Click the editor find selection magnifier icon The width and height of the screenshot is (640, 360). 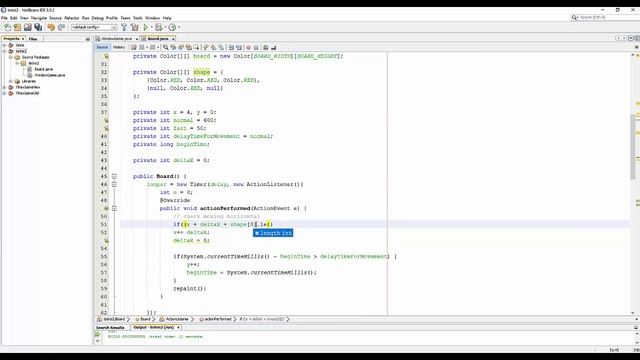pyautogui.click(x=165, y=47)
